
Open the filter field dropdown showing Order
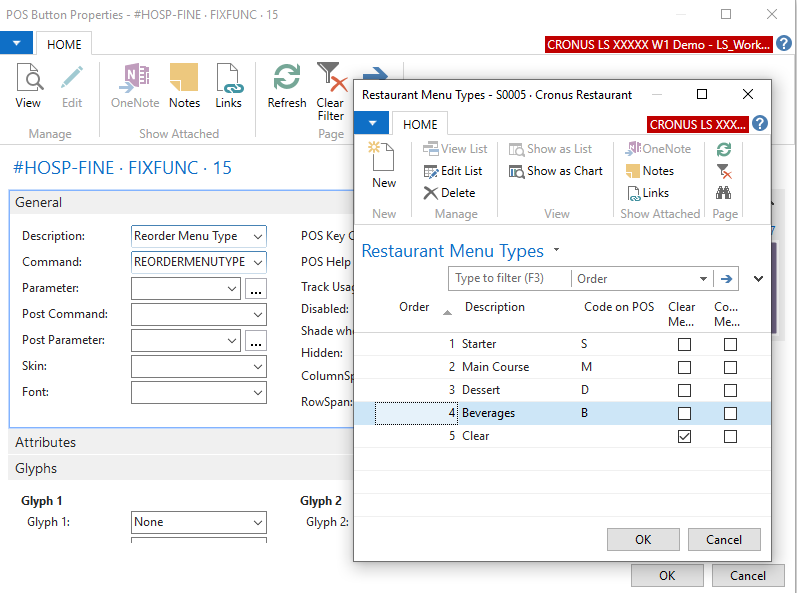(x=703, y=279)
